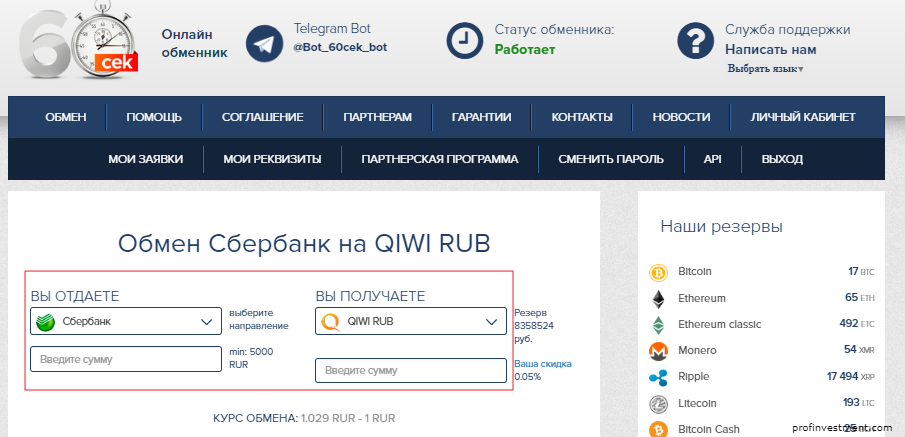Click the QIWI orange logo in dropdown

coord(330,322)
